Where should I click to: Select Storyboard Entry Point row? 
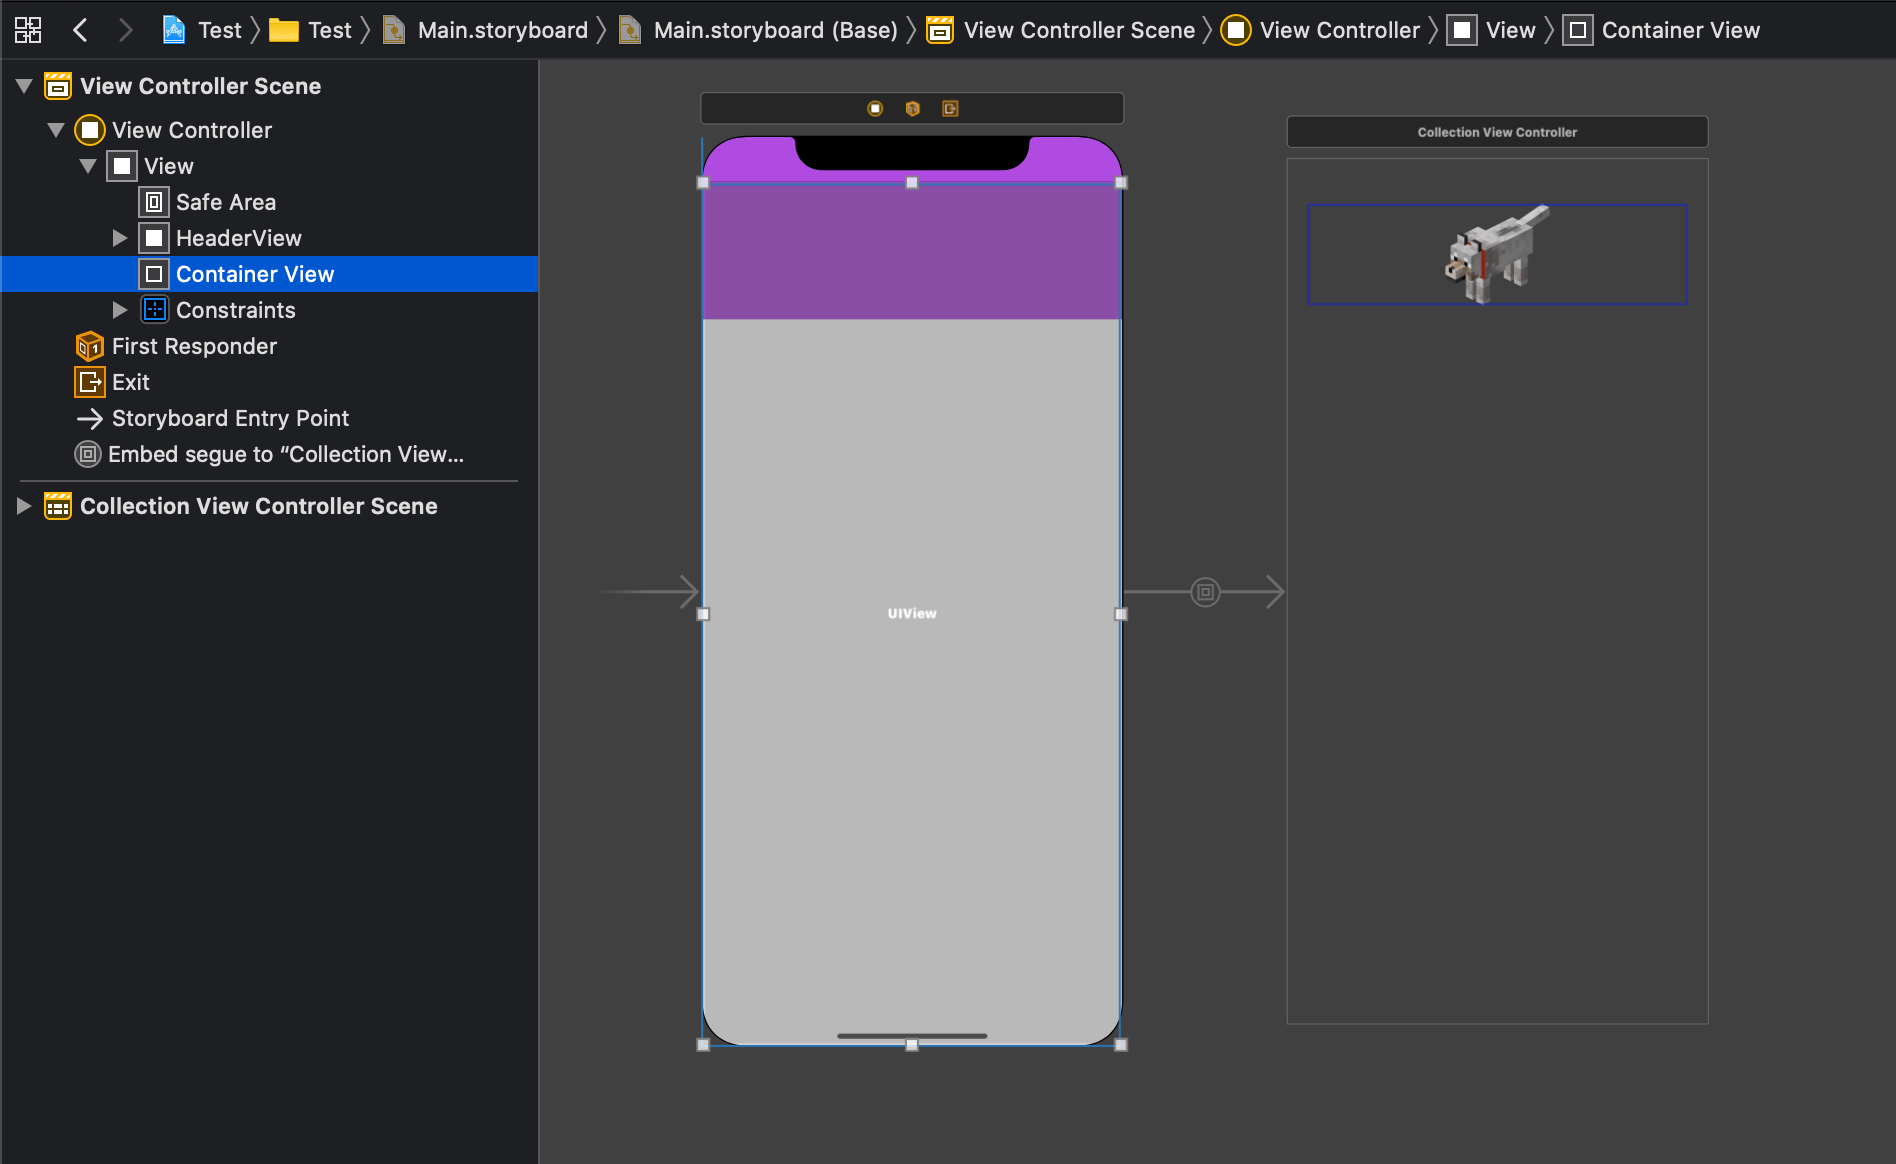(x=270, y=418)
